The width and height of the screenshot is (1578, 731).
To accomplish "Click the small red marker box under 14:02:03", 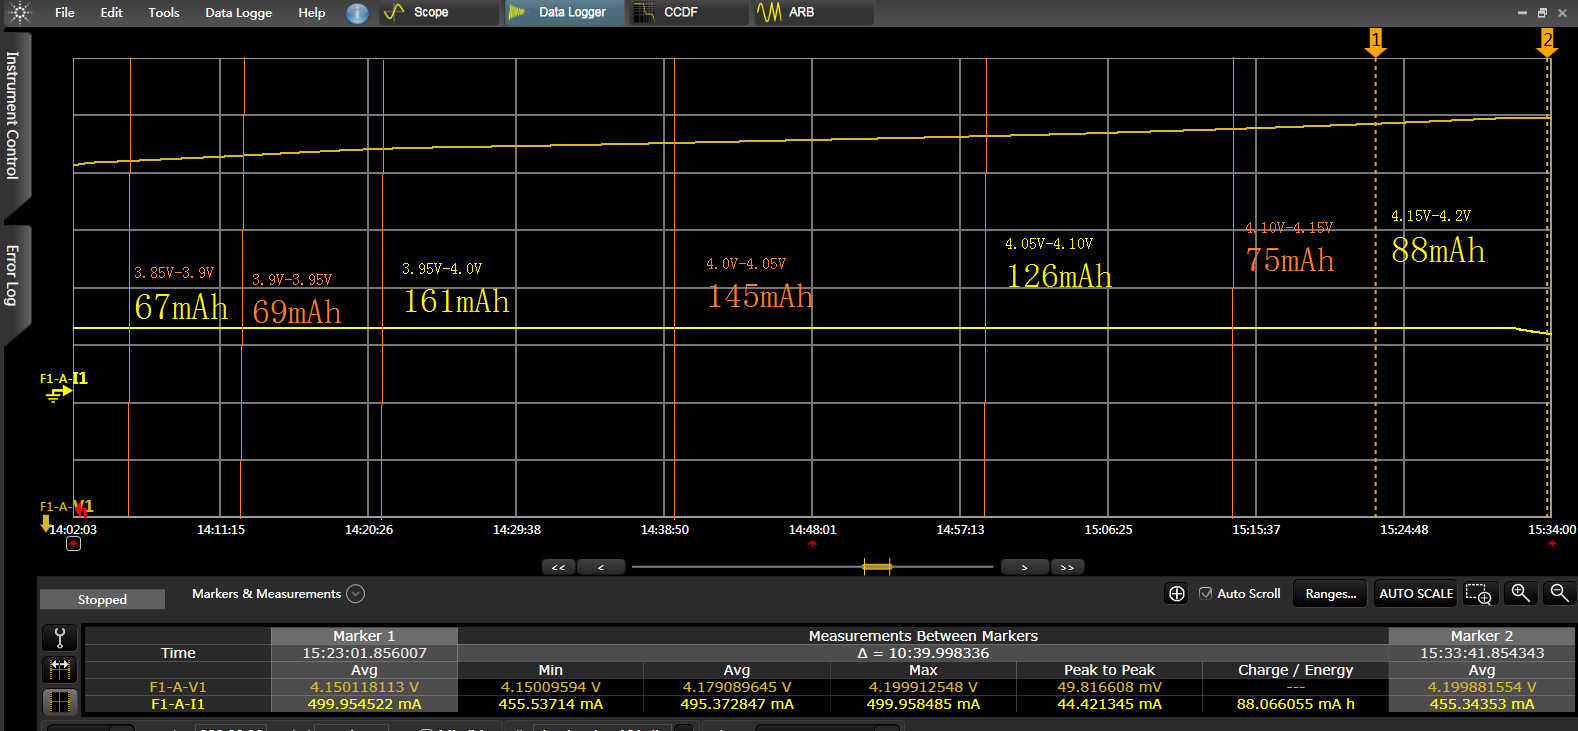I will 73,544.
